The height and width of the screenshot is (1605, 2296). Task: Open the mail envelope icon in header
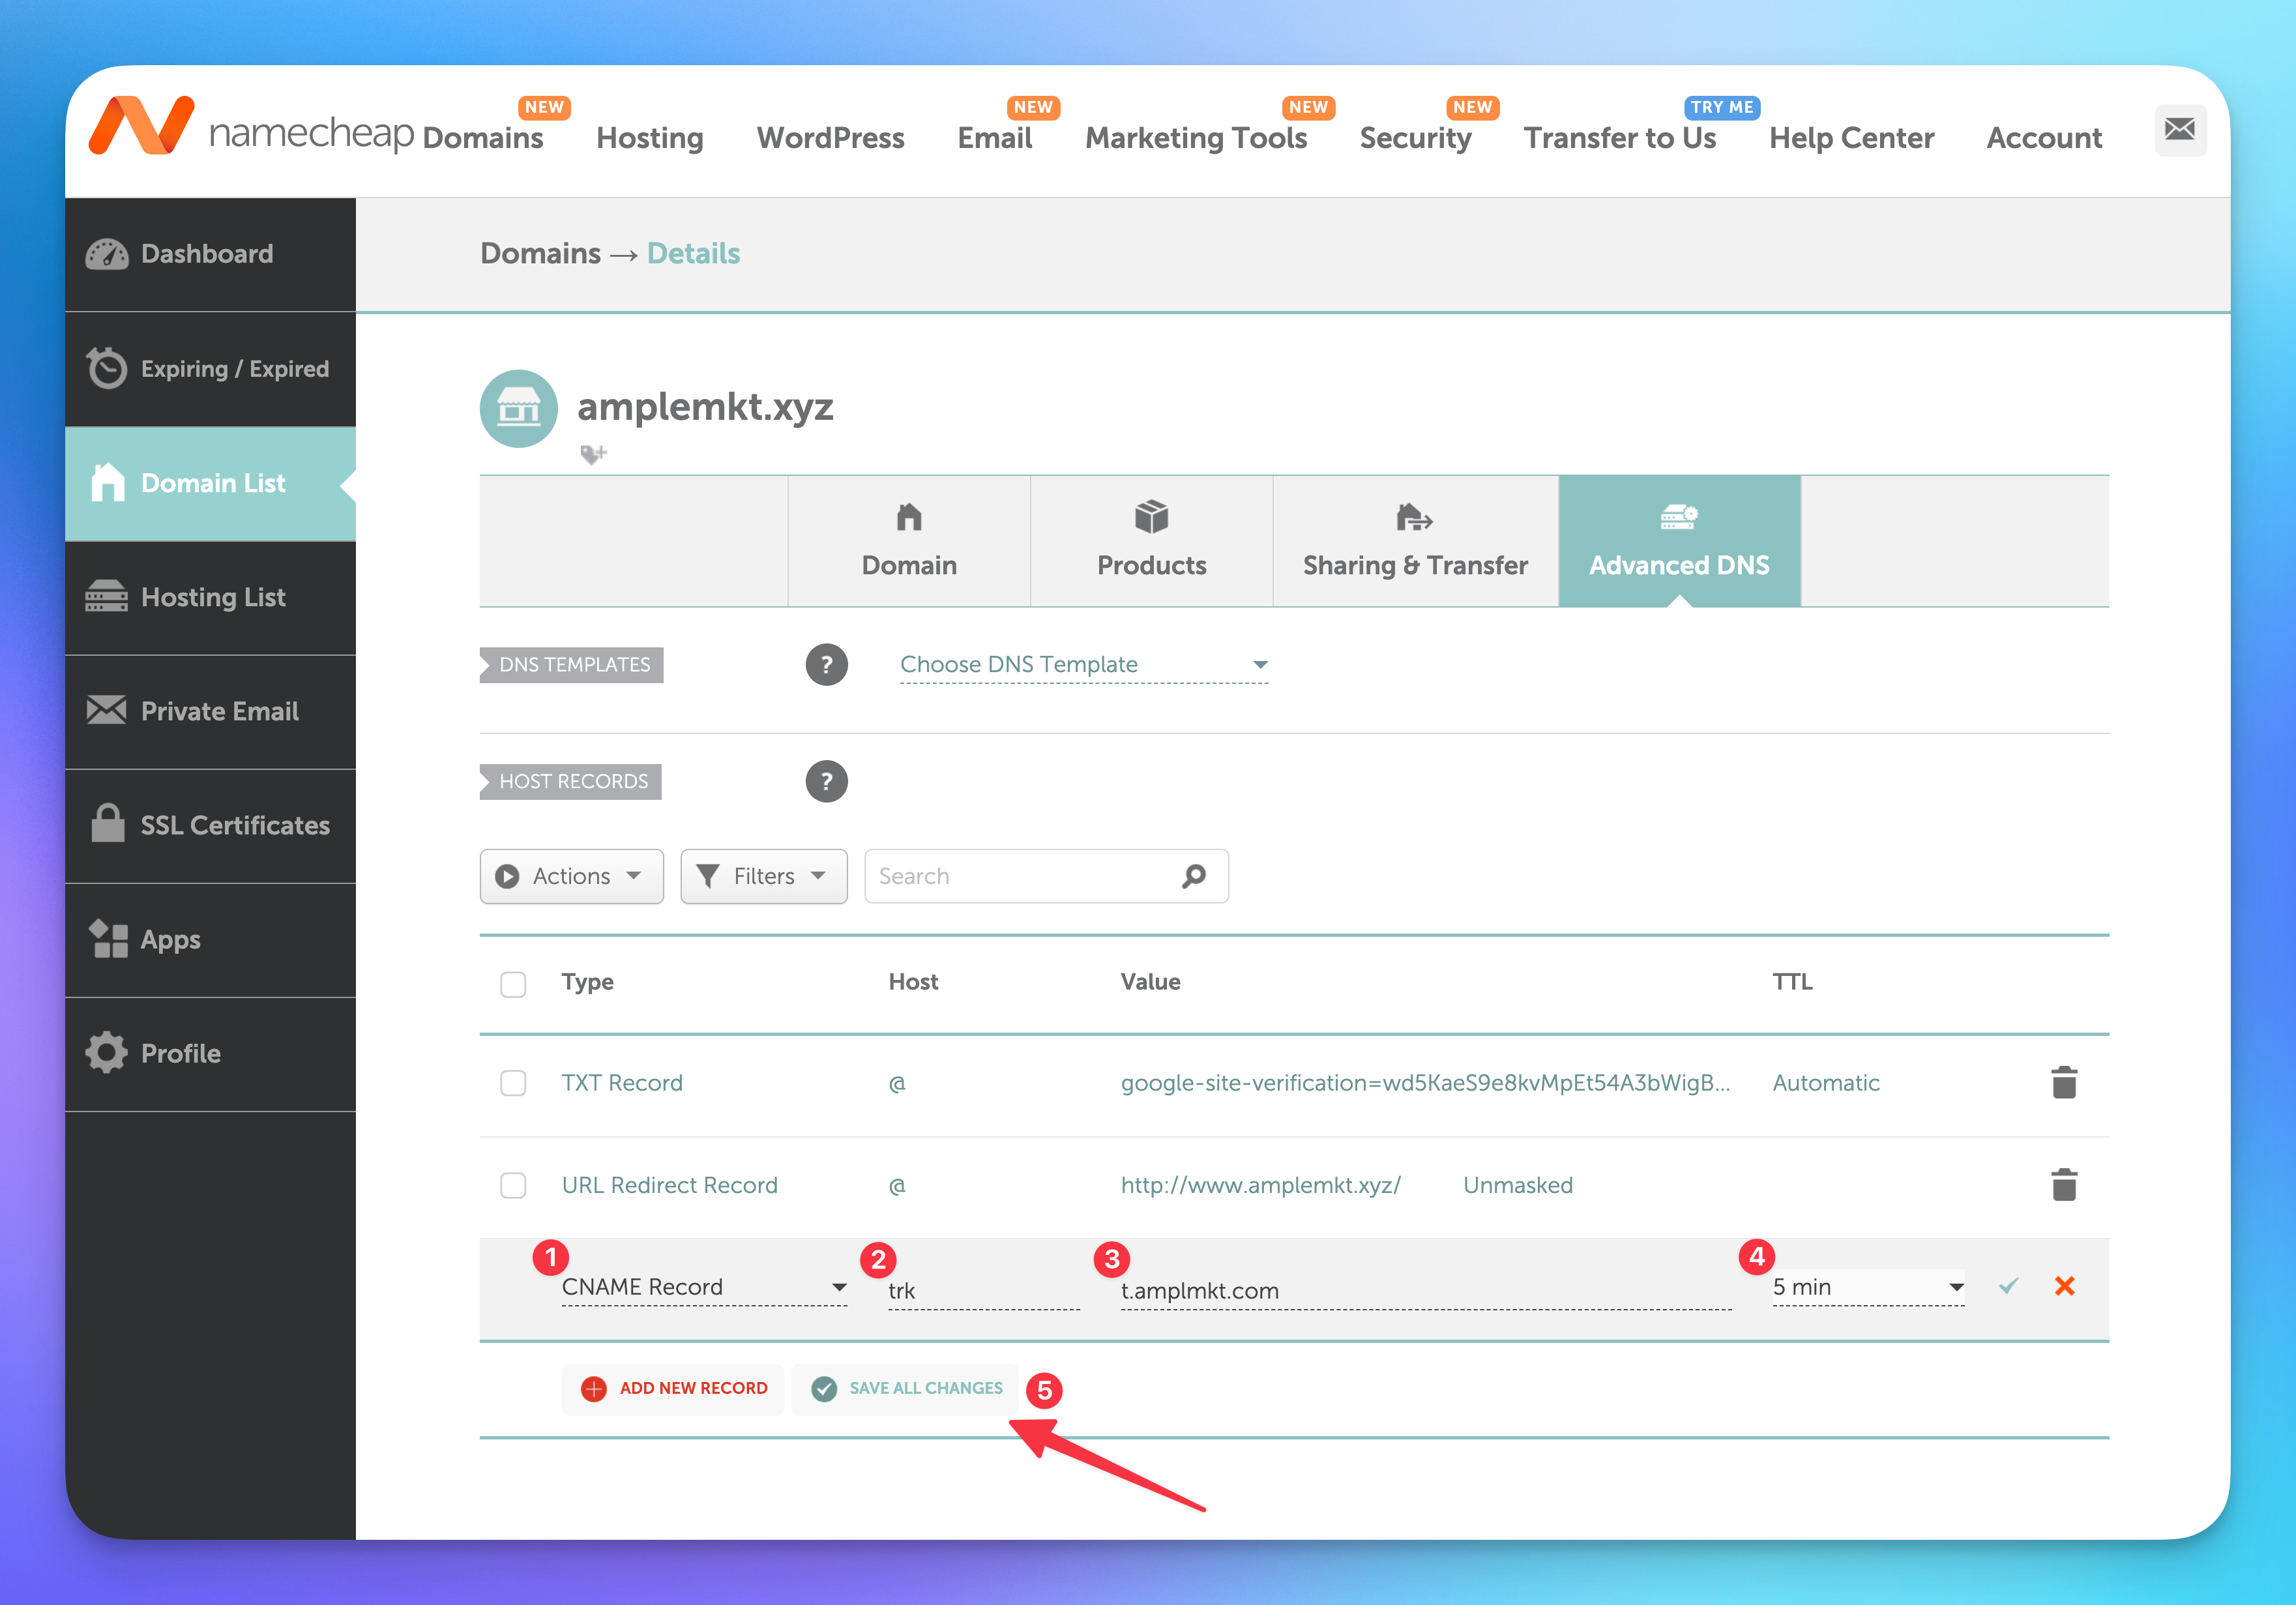(x=2179, y=130)
